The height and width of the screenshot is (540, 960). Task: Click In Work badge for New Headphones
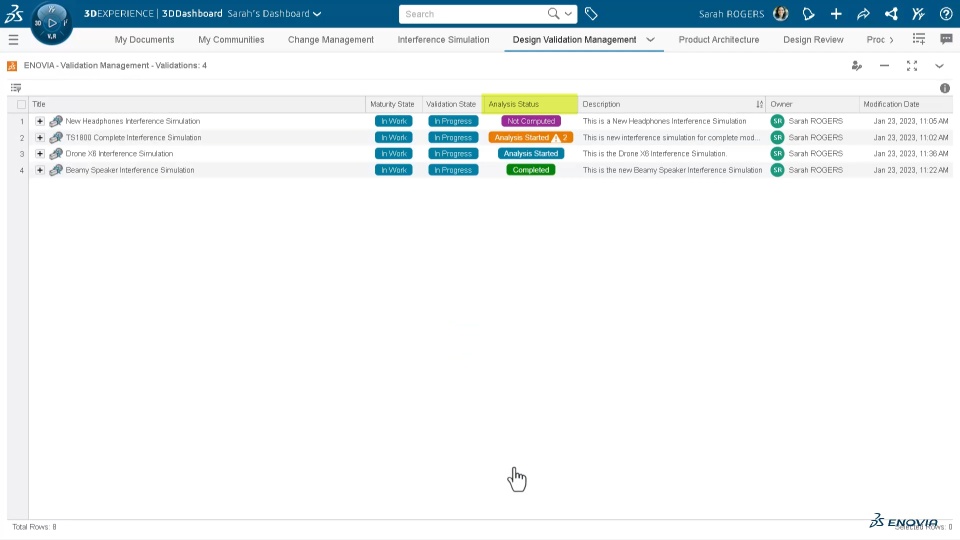coord(394,121)
